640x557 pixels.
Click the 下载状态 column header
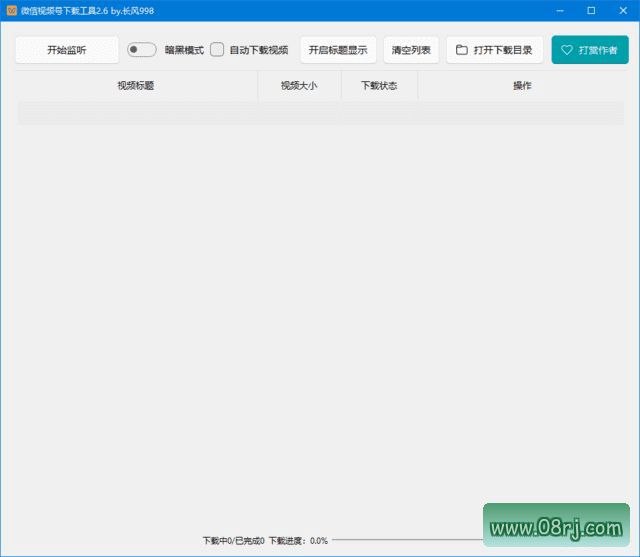[x=379, y=86]
